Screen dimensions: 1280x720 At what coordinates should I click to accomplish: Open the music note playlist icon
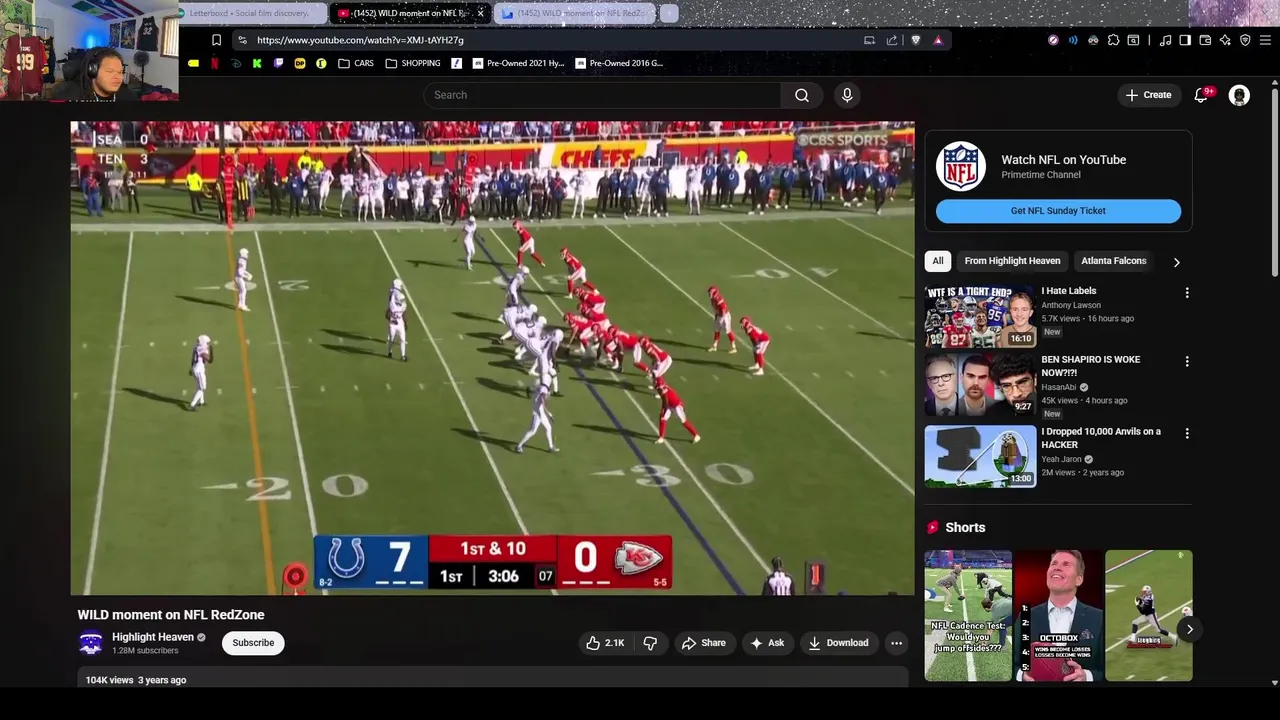pyautogui.click(x=1165, y=40)
